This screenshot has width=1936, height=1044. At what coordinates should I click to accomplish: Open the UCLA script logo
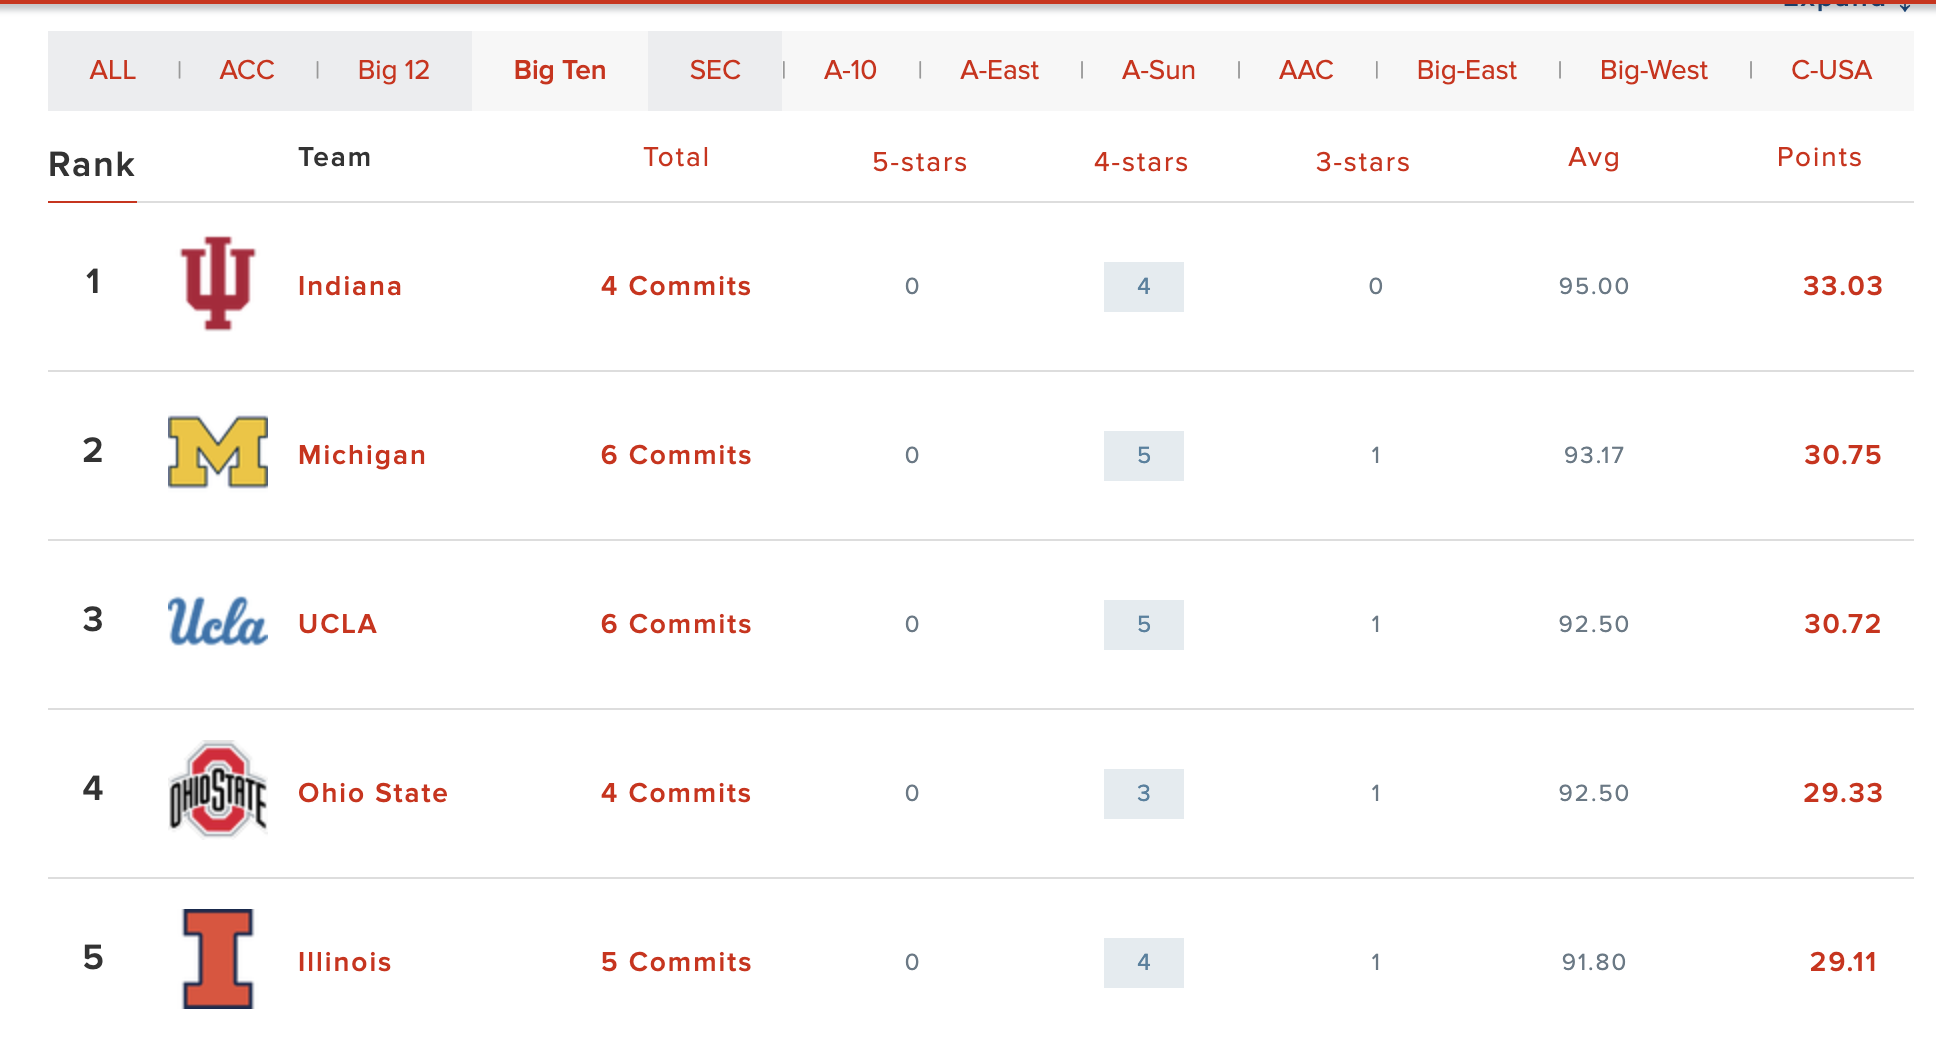[217, 621]
